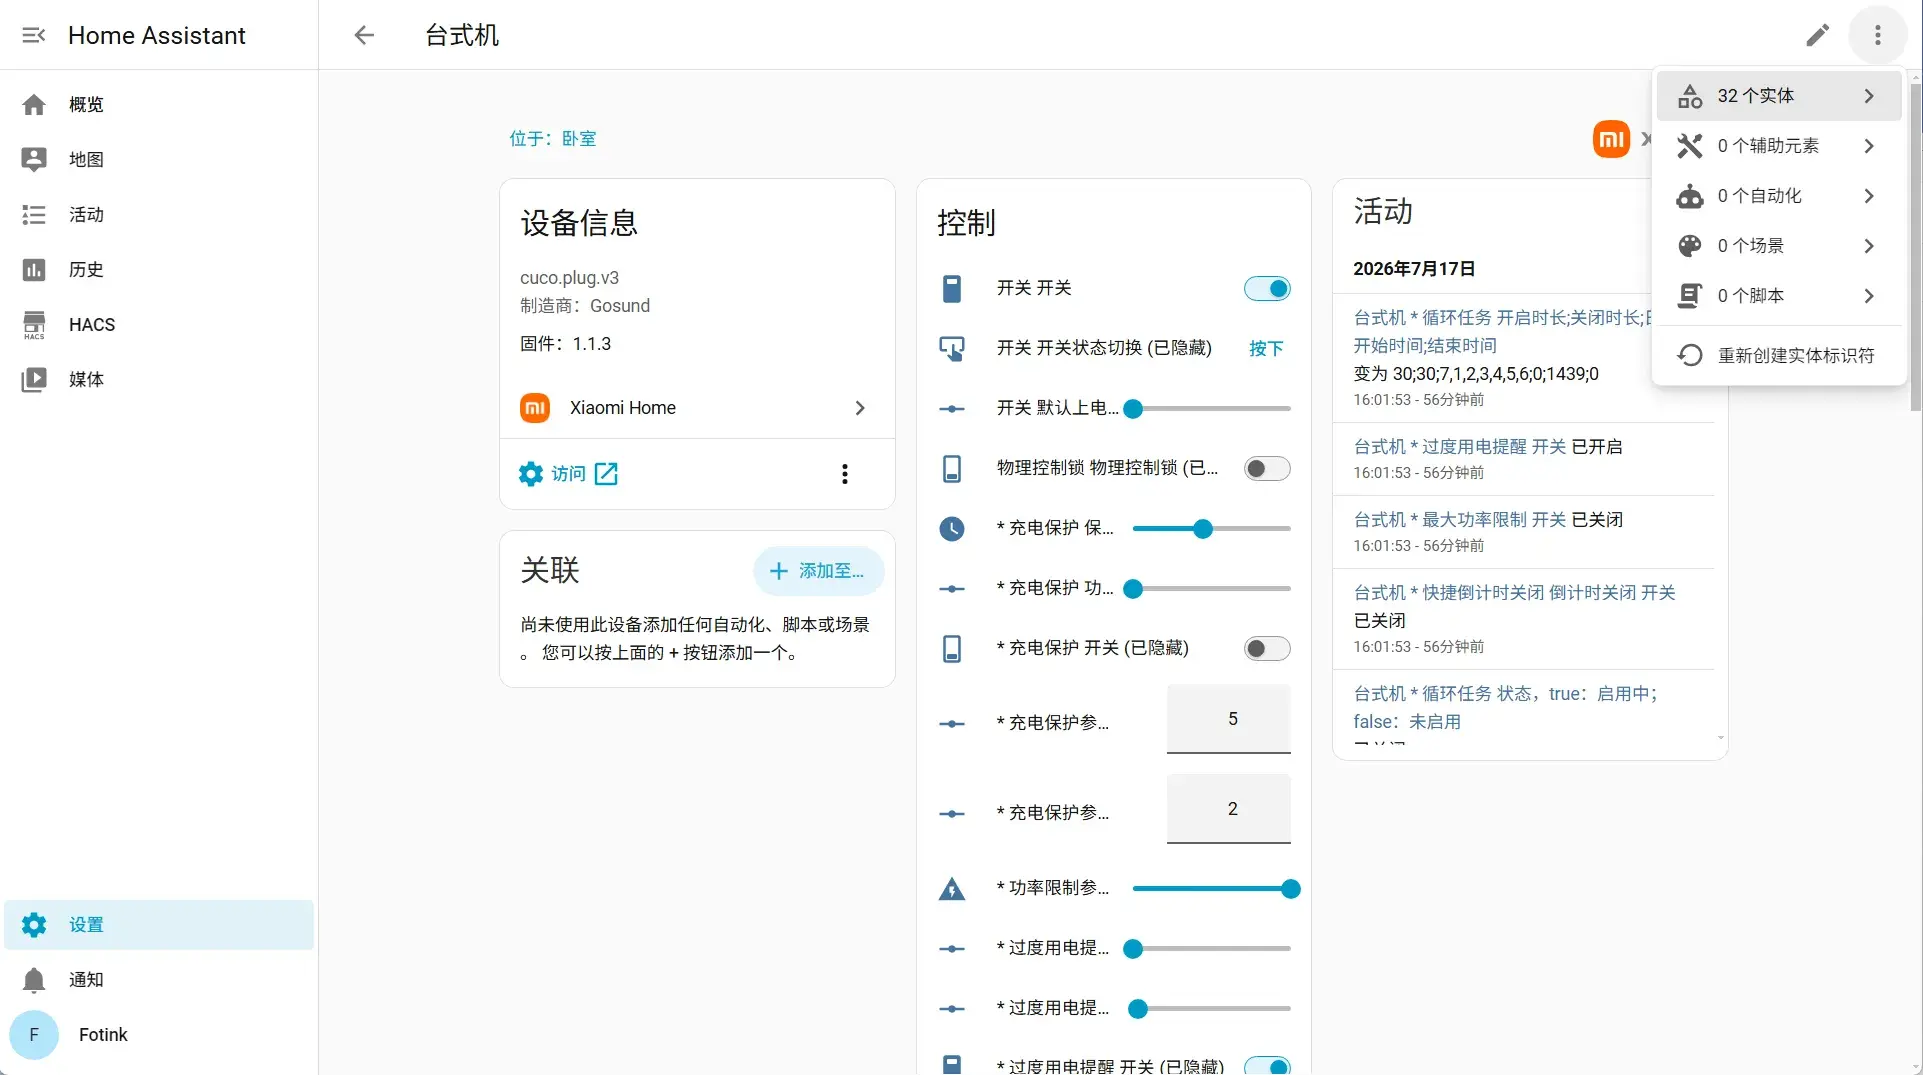This screenshot has width=1923, height=1075.
Task: Click the 设置 gear icon in the sidebar
Action: pos(34,925)
